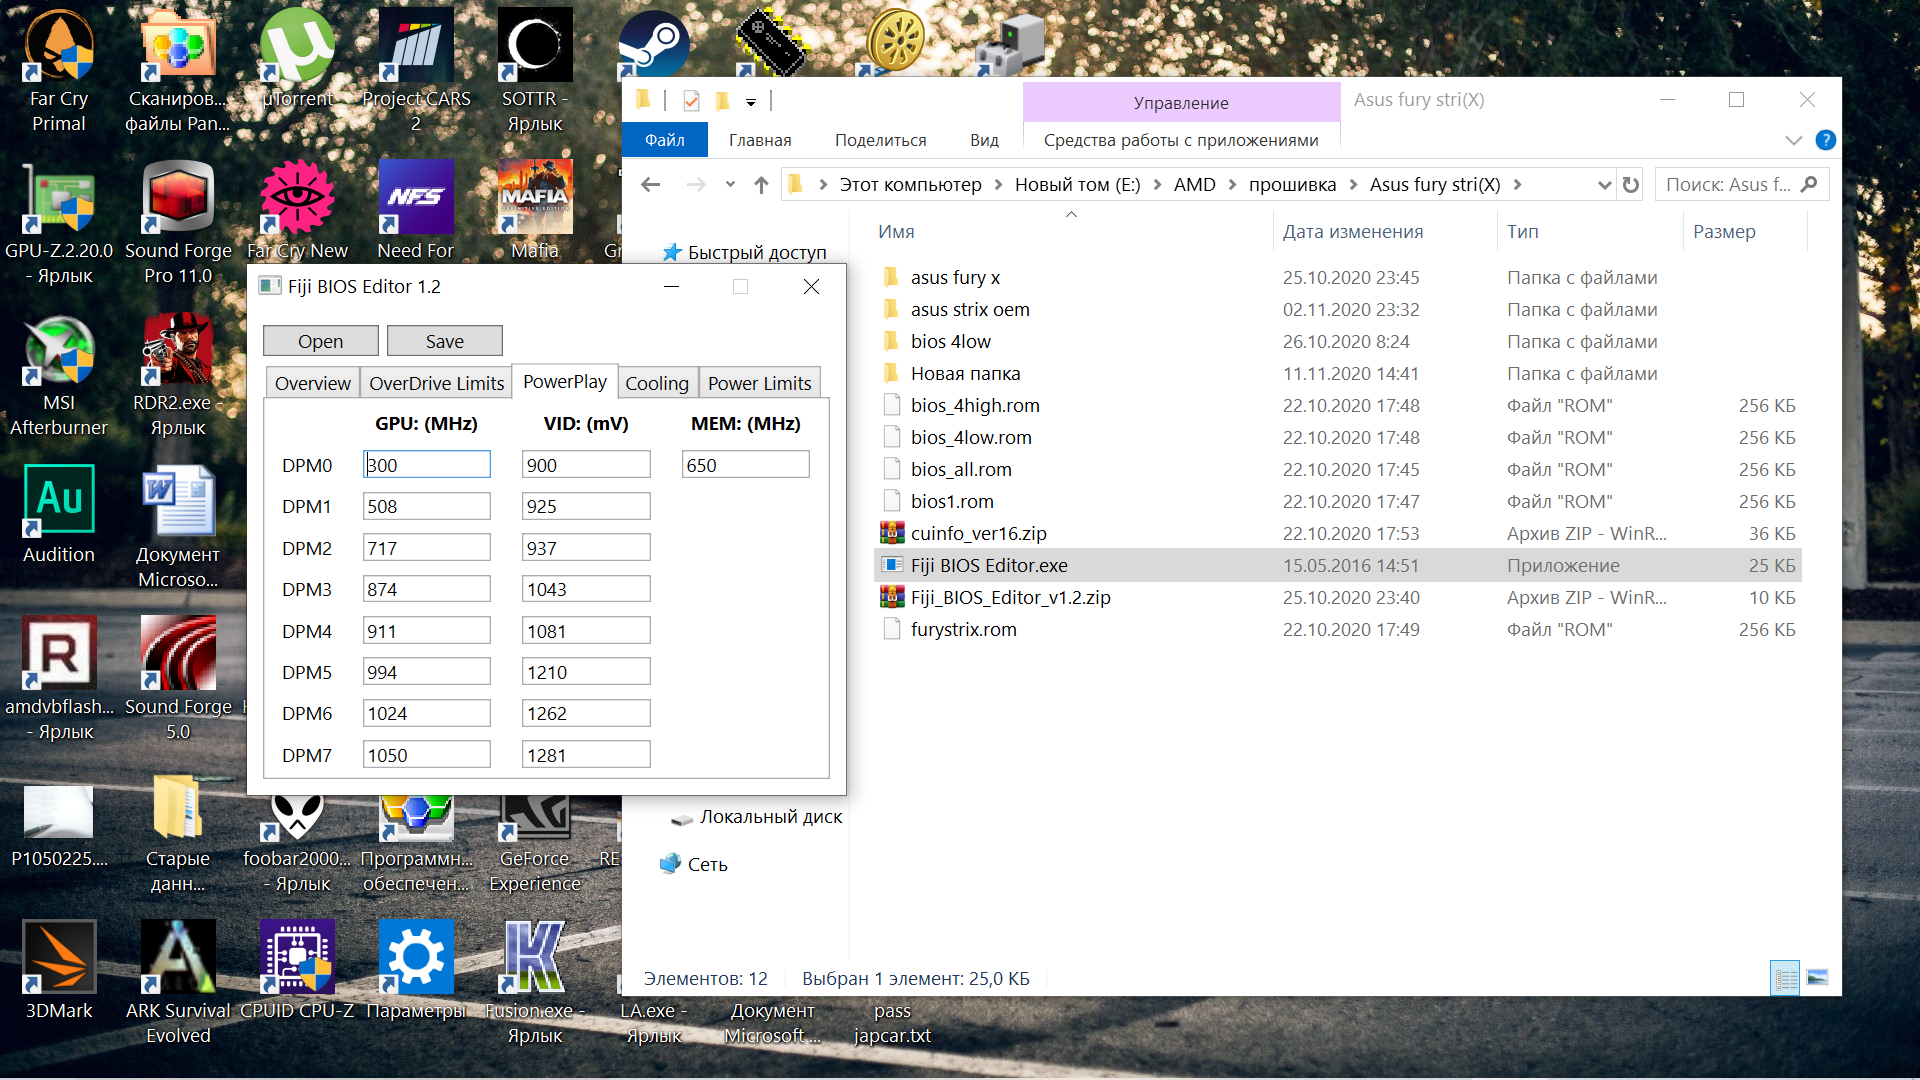Click the Open button in BIOS editor
The width and height of the screenshot is (1920, 1080).
320,341
